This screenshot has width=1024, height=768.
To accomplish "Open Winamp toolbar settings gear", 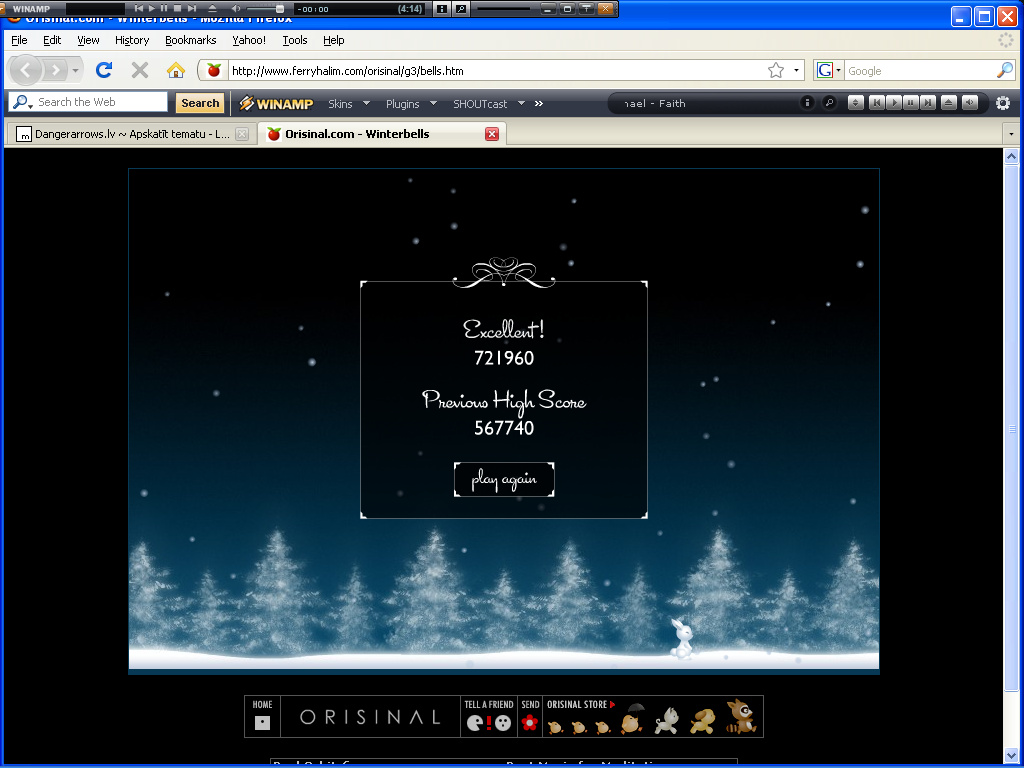I will [x=1002, y=103].
